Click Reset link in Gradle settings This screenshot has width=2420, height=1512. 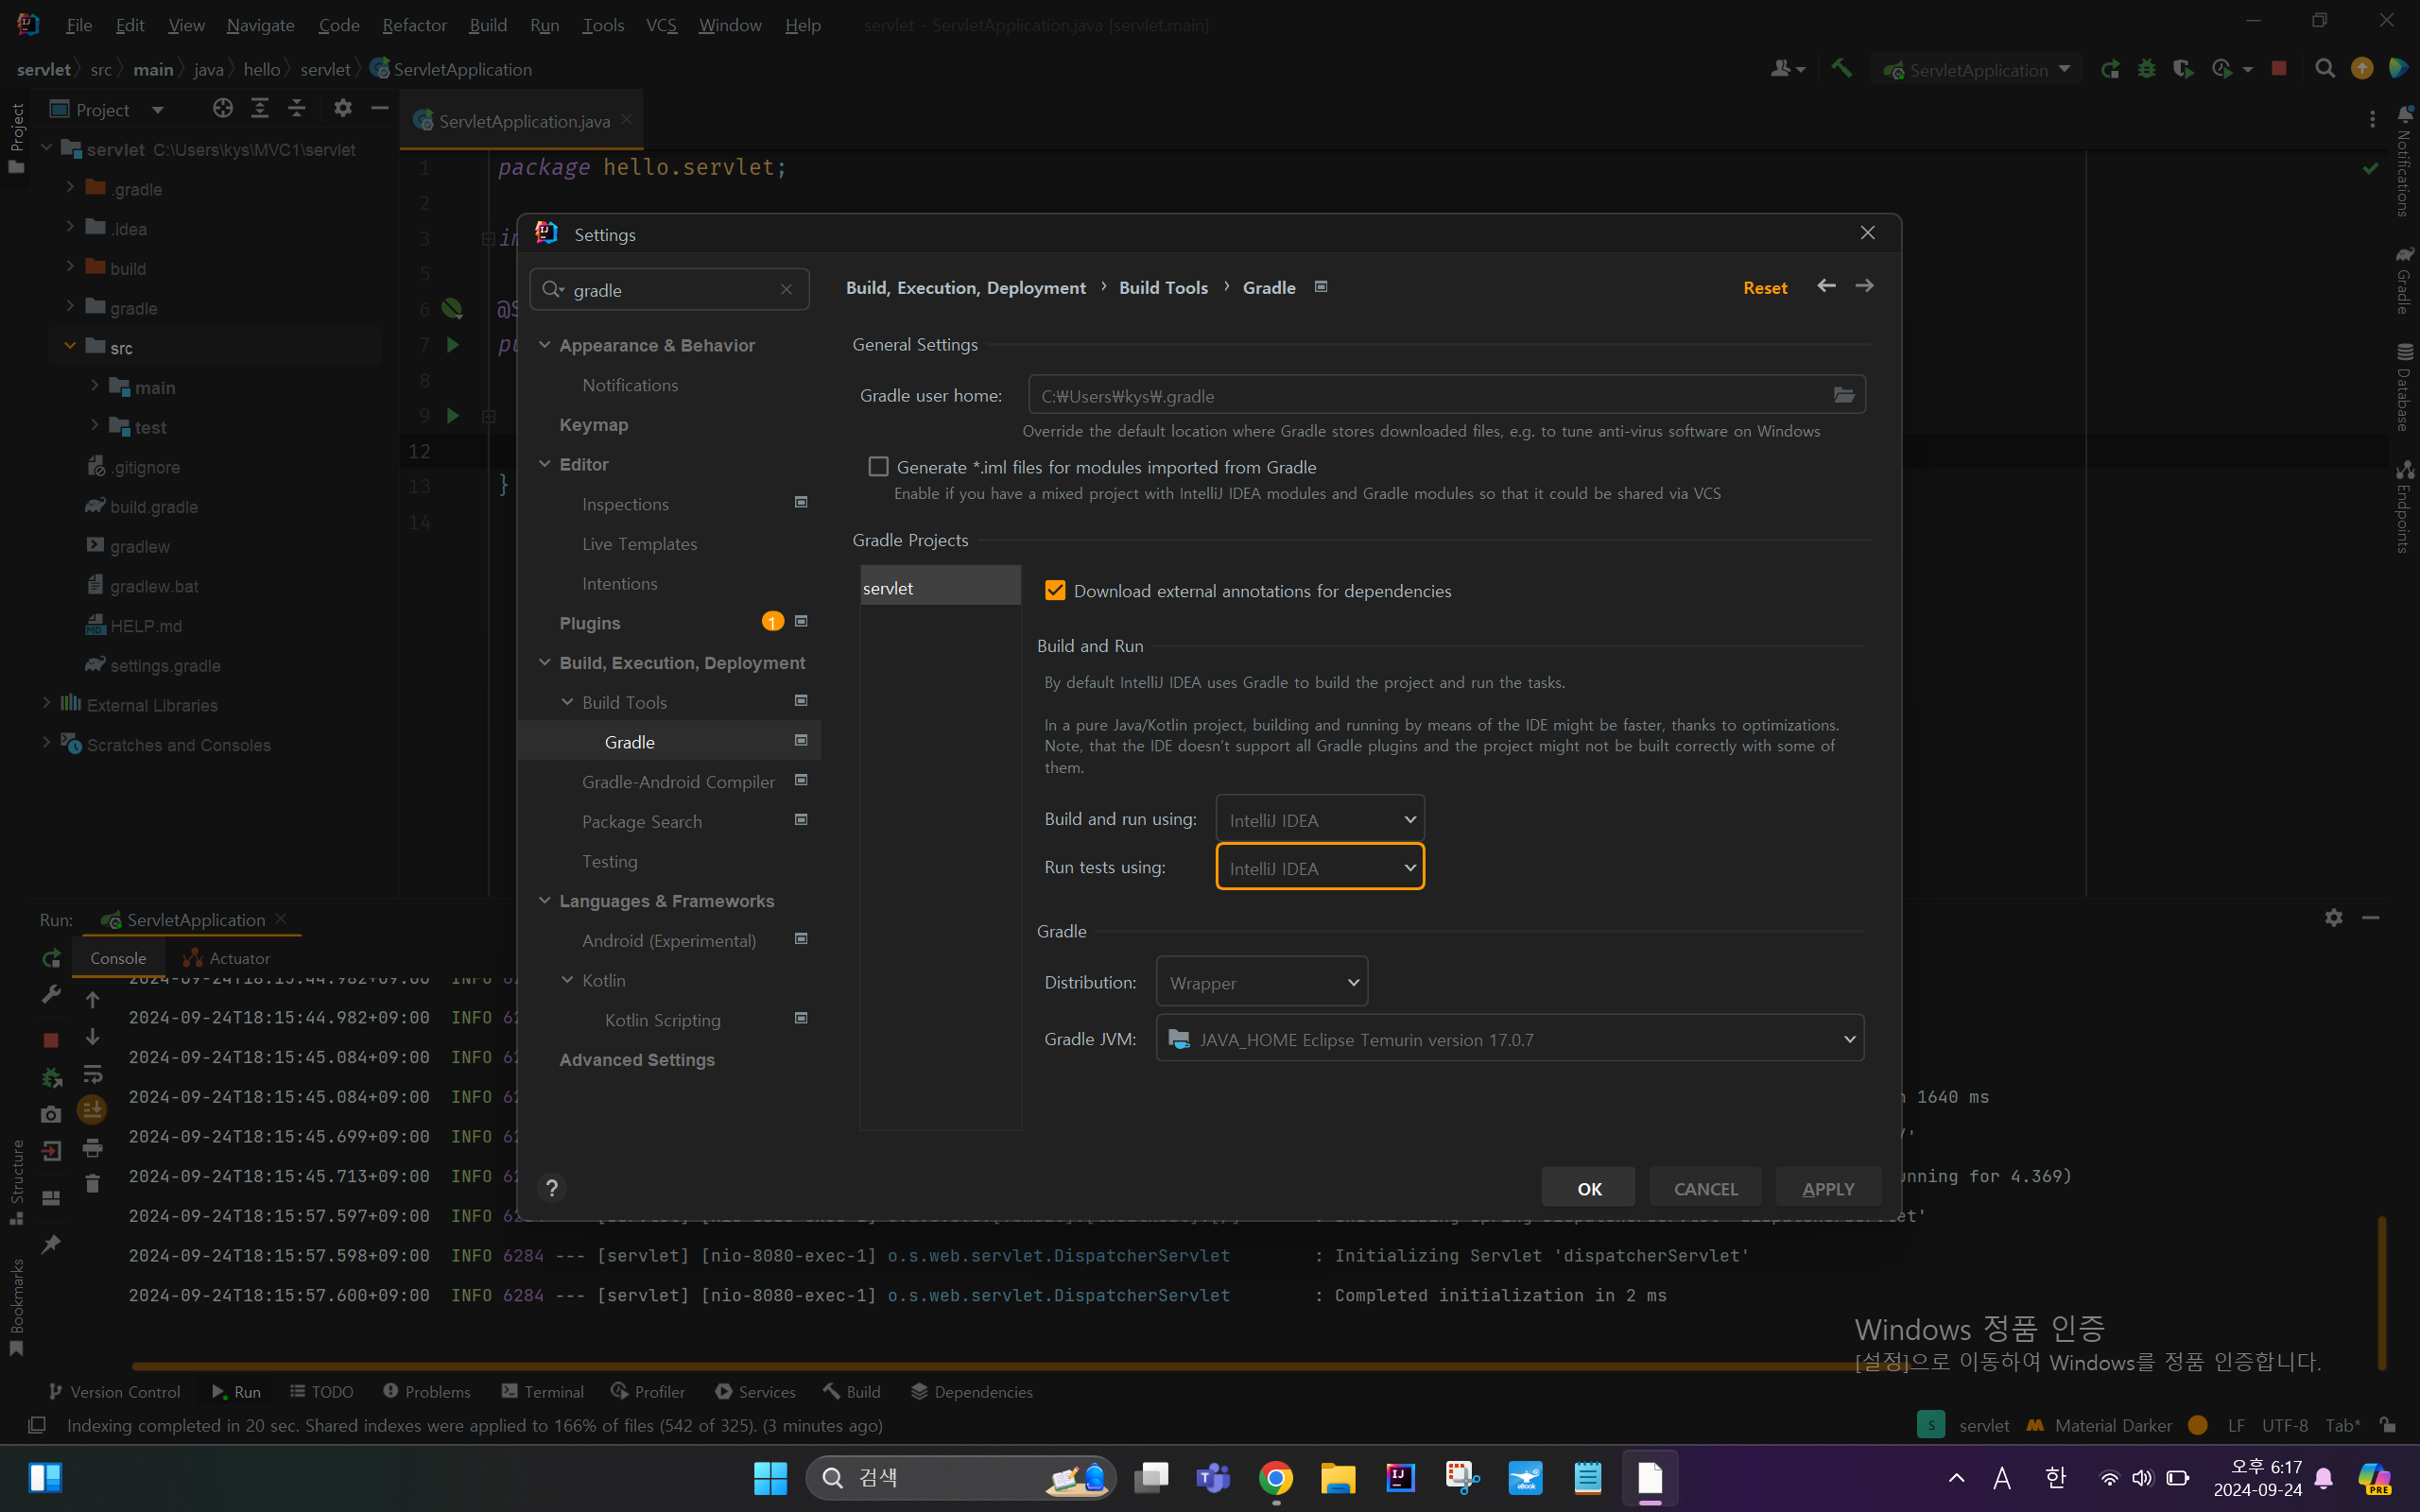(1765, 288)
